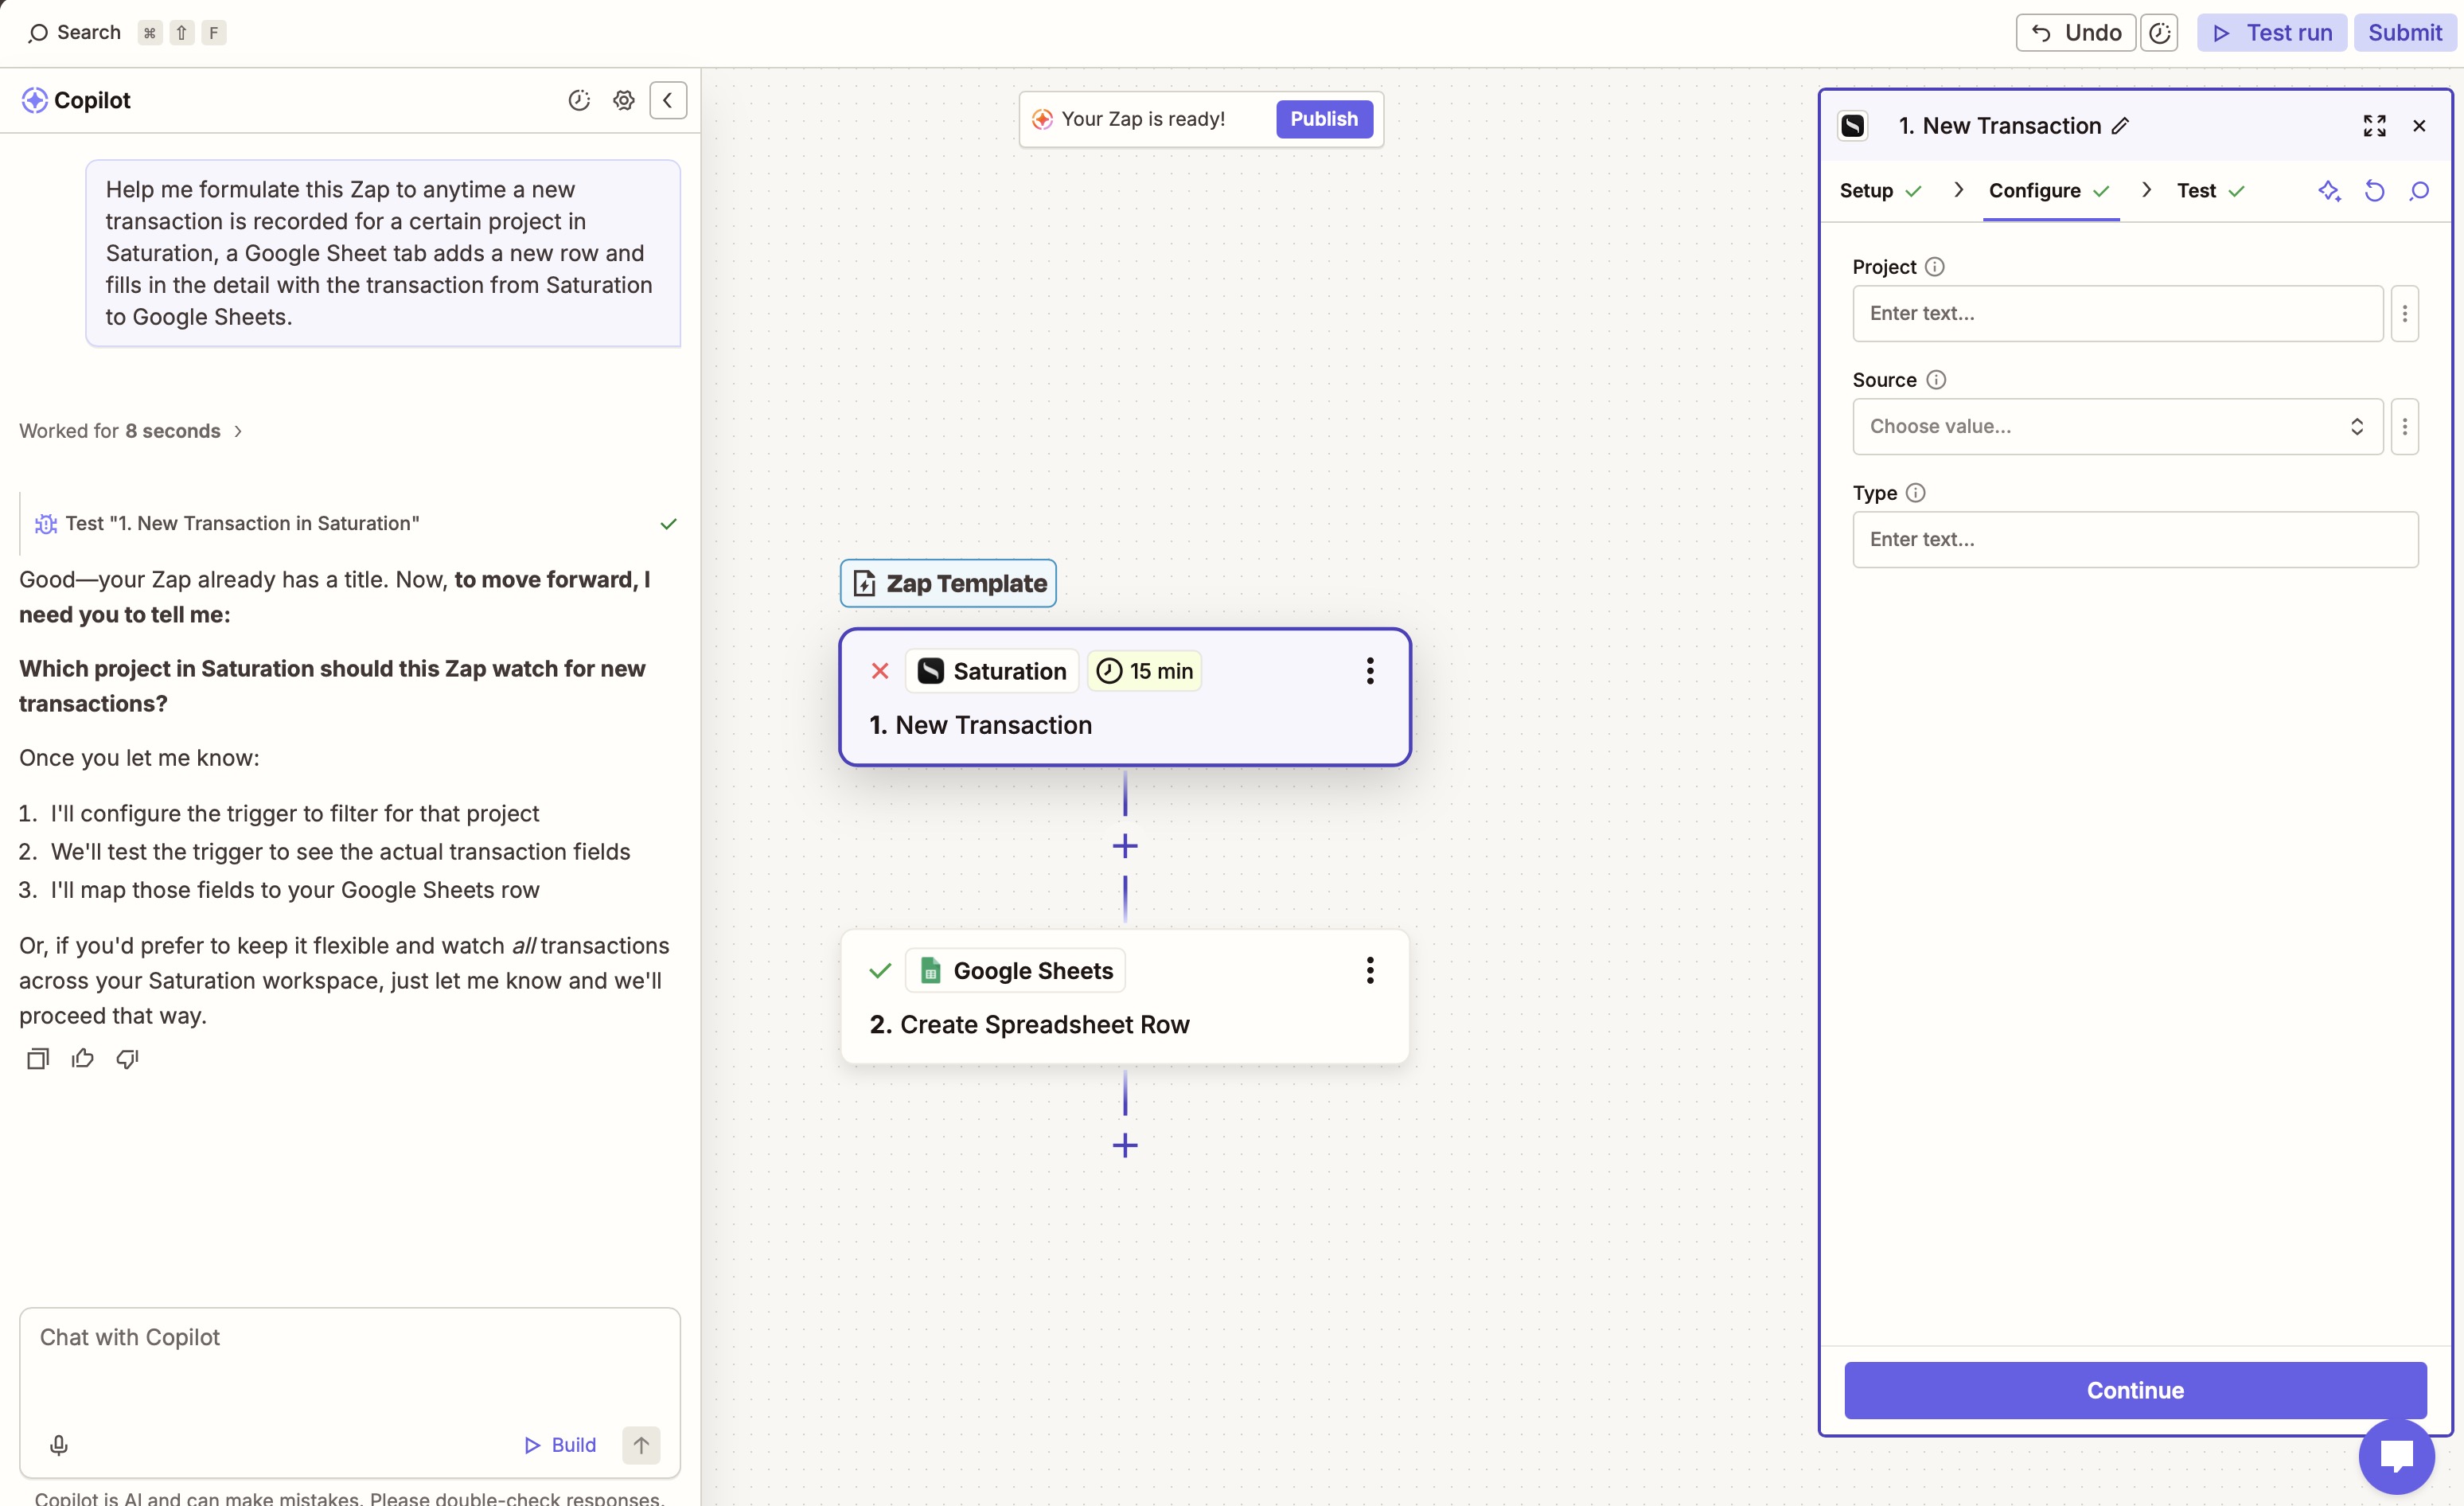Viewport: 2464px width, 1506px height.
Task: Open Saturation step options menu
Action: (1370, 671)
